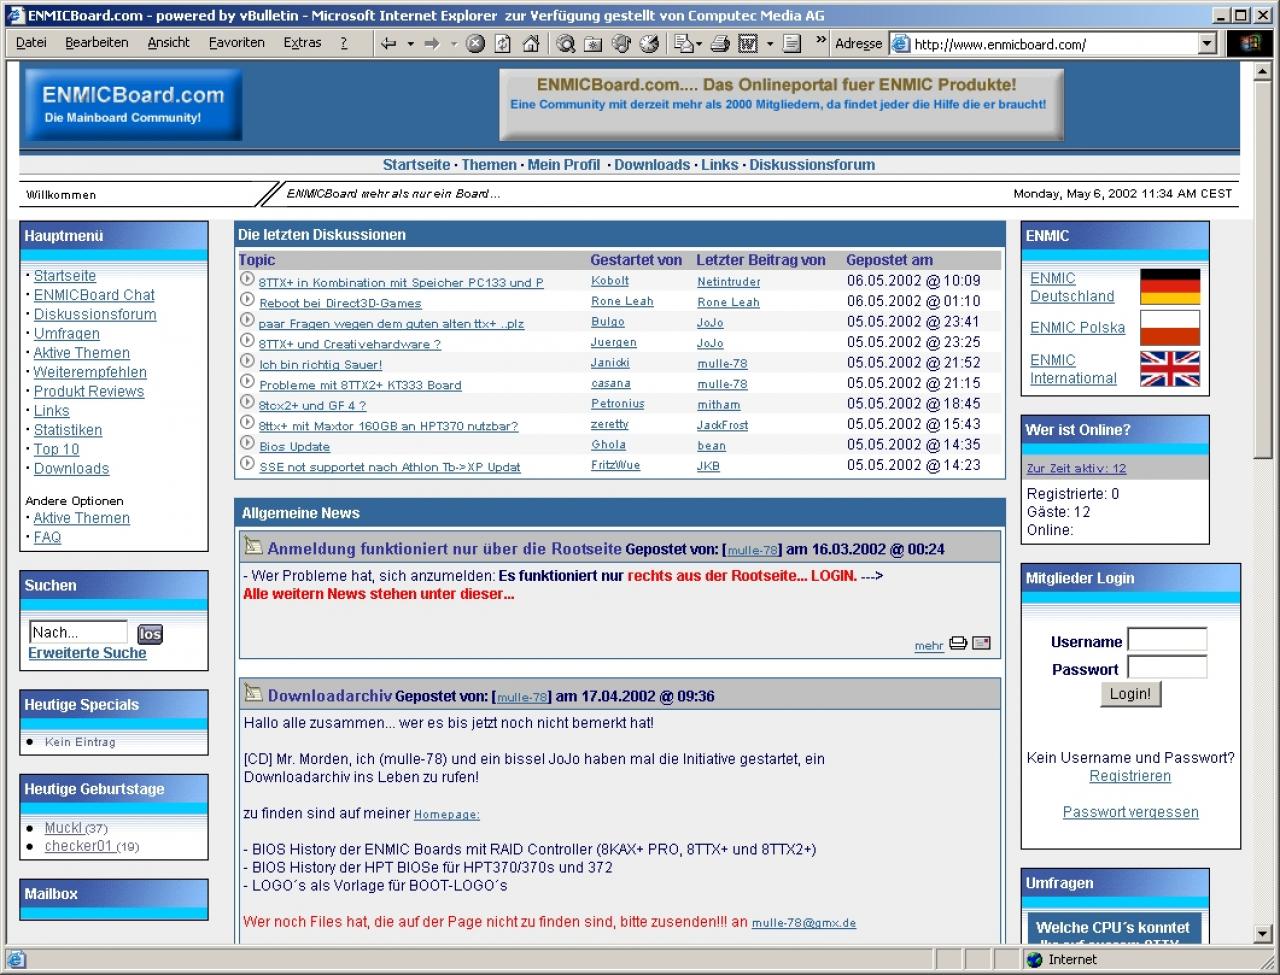
Task: Open the Favoriten menu
Action: (x=237, y=42)
